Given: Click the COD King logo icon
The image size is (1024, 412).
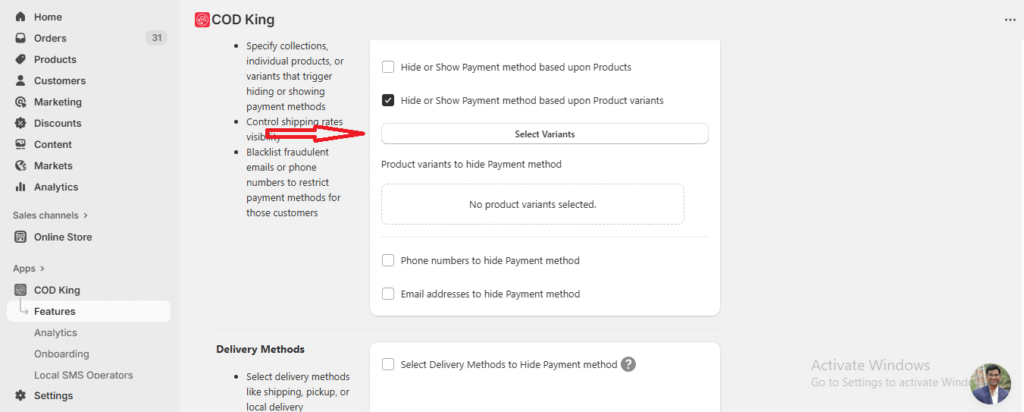Looking at the screenshot, I should click(x=202, y=19).
